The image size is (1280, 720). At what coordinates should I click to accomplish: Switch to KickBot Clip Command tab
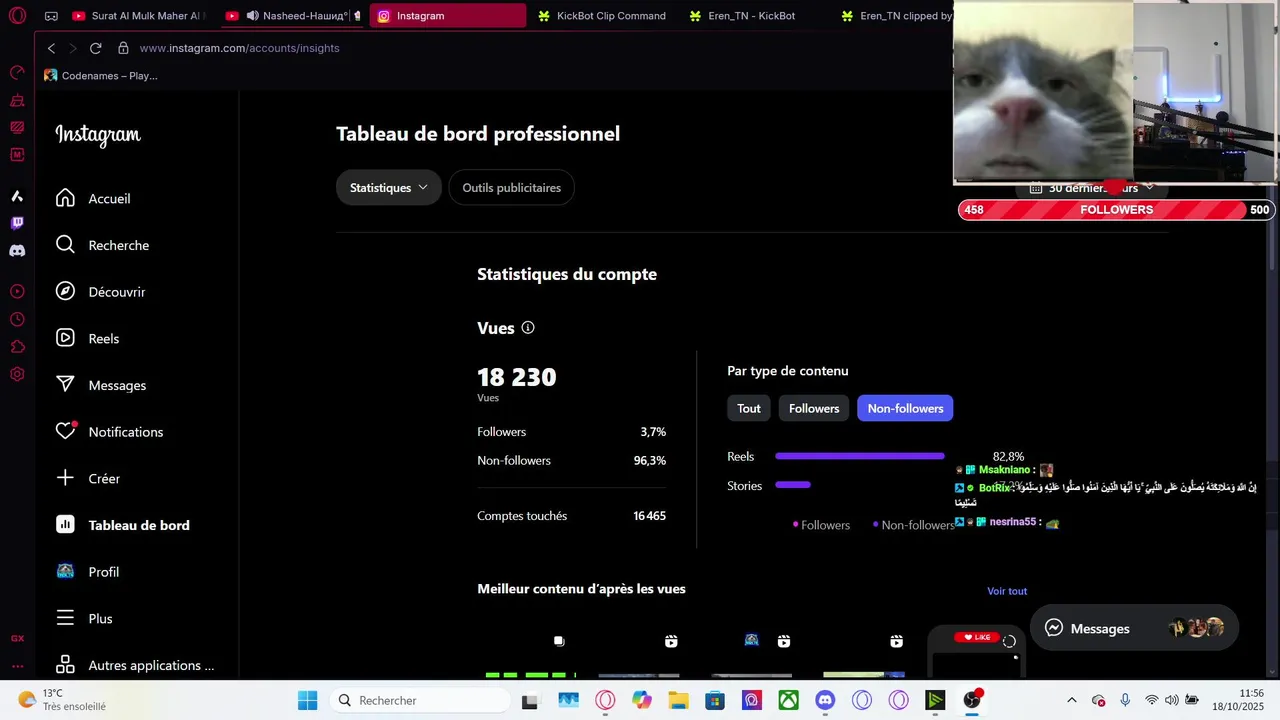603,16
